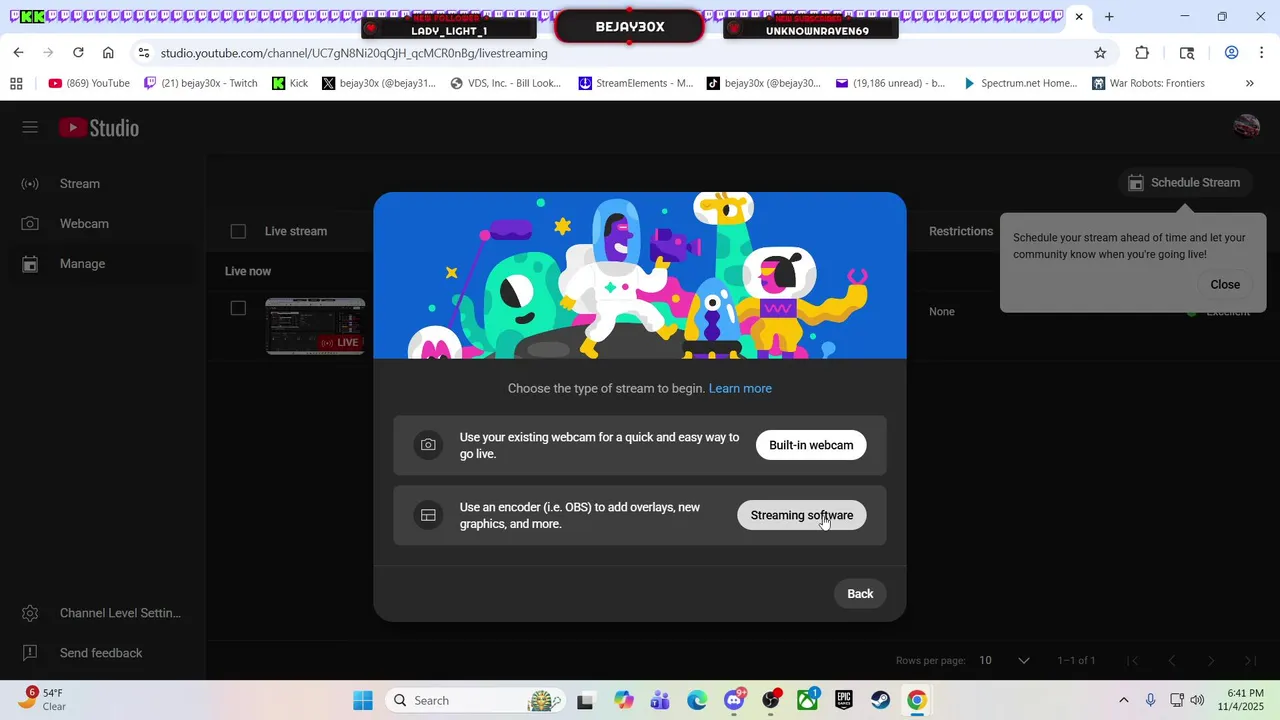1280x720 pixels.
Task: Click the microphone icon in system tray
Action: click(x=1150, y=700)
